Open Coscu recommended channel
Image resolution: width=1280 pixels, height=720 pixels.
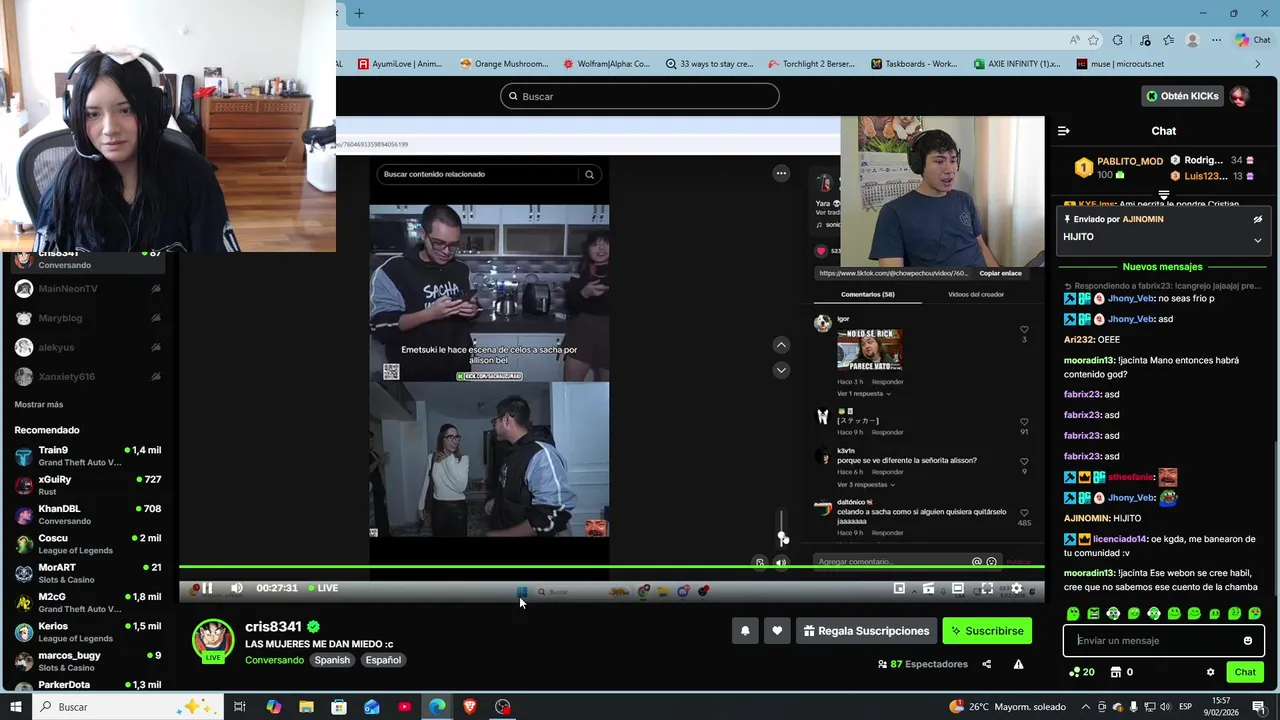(89, 544)
